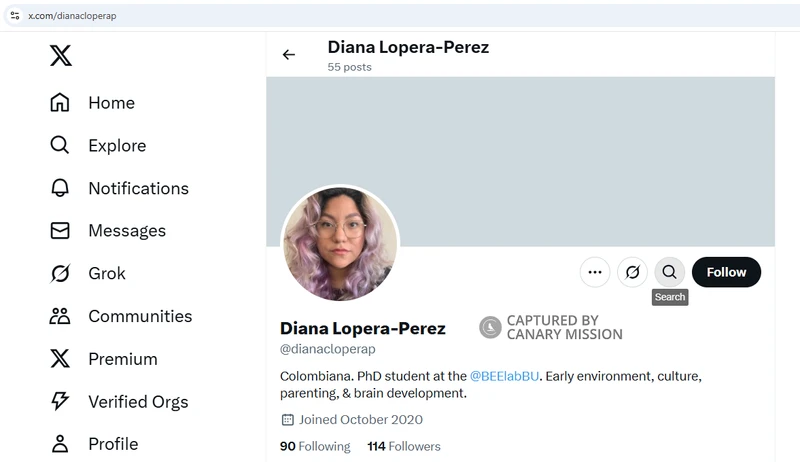Follow Diana Lopera-Perez
Viewport: 800px width, 462px height.
pyautogui.click(x=726, y=272)
